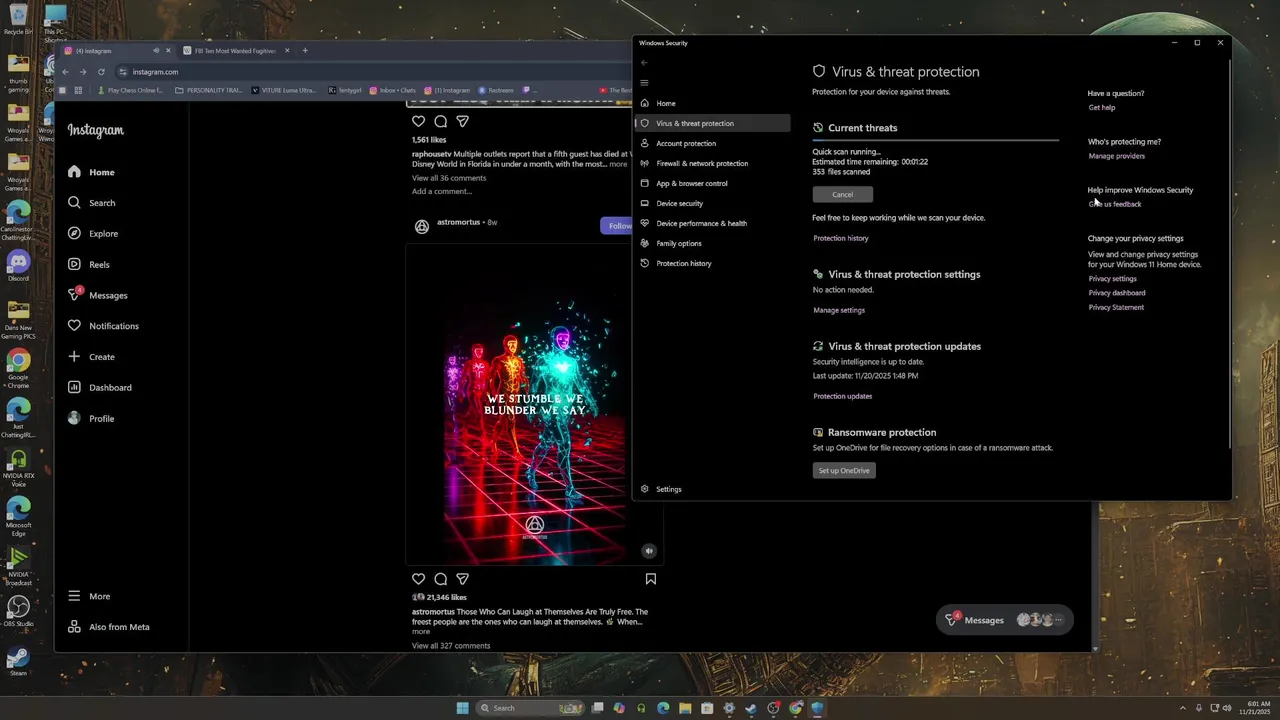Open Instagram Explore

(x=93, y=234)
